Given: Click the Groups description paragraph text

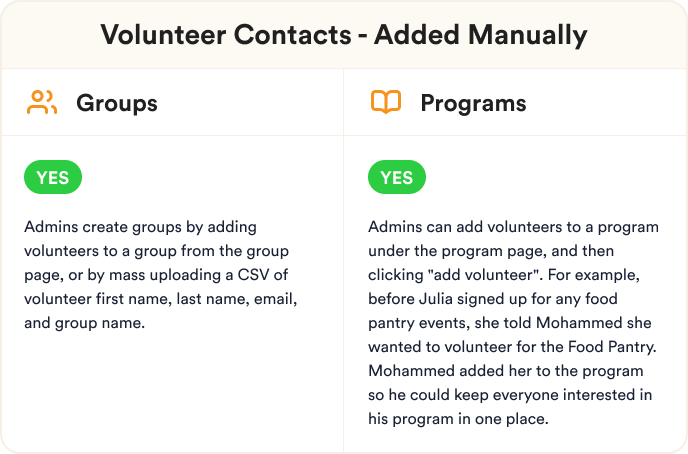Looking at the screenshot, I should pyautogui.click(x=161, y=275).
